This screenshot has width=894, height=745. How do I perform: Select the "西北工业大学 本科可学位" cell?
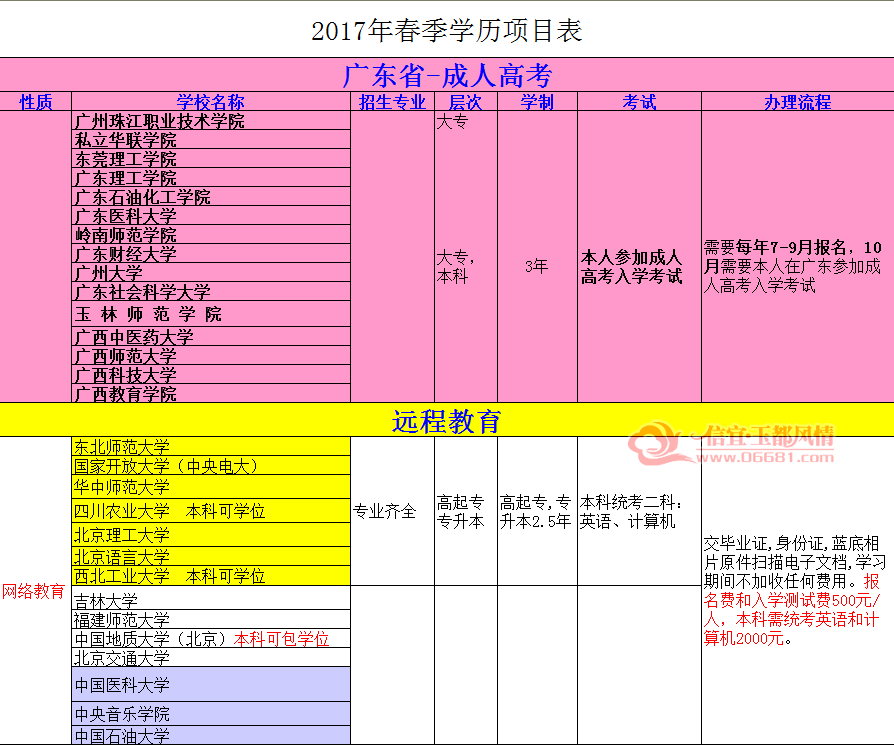click(211, 576)
